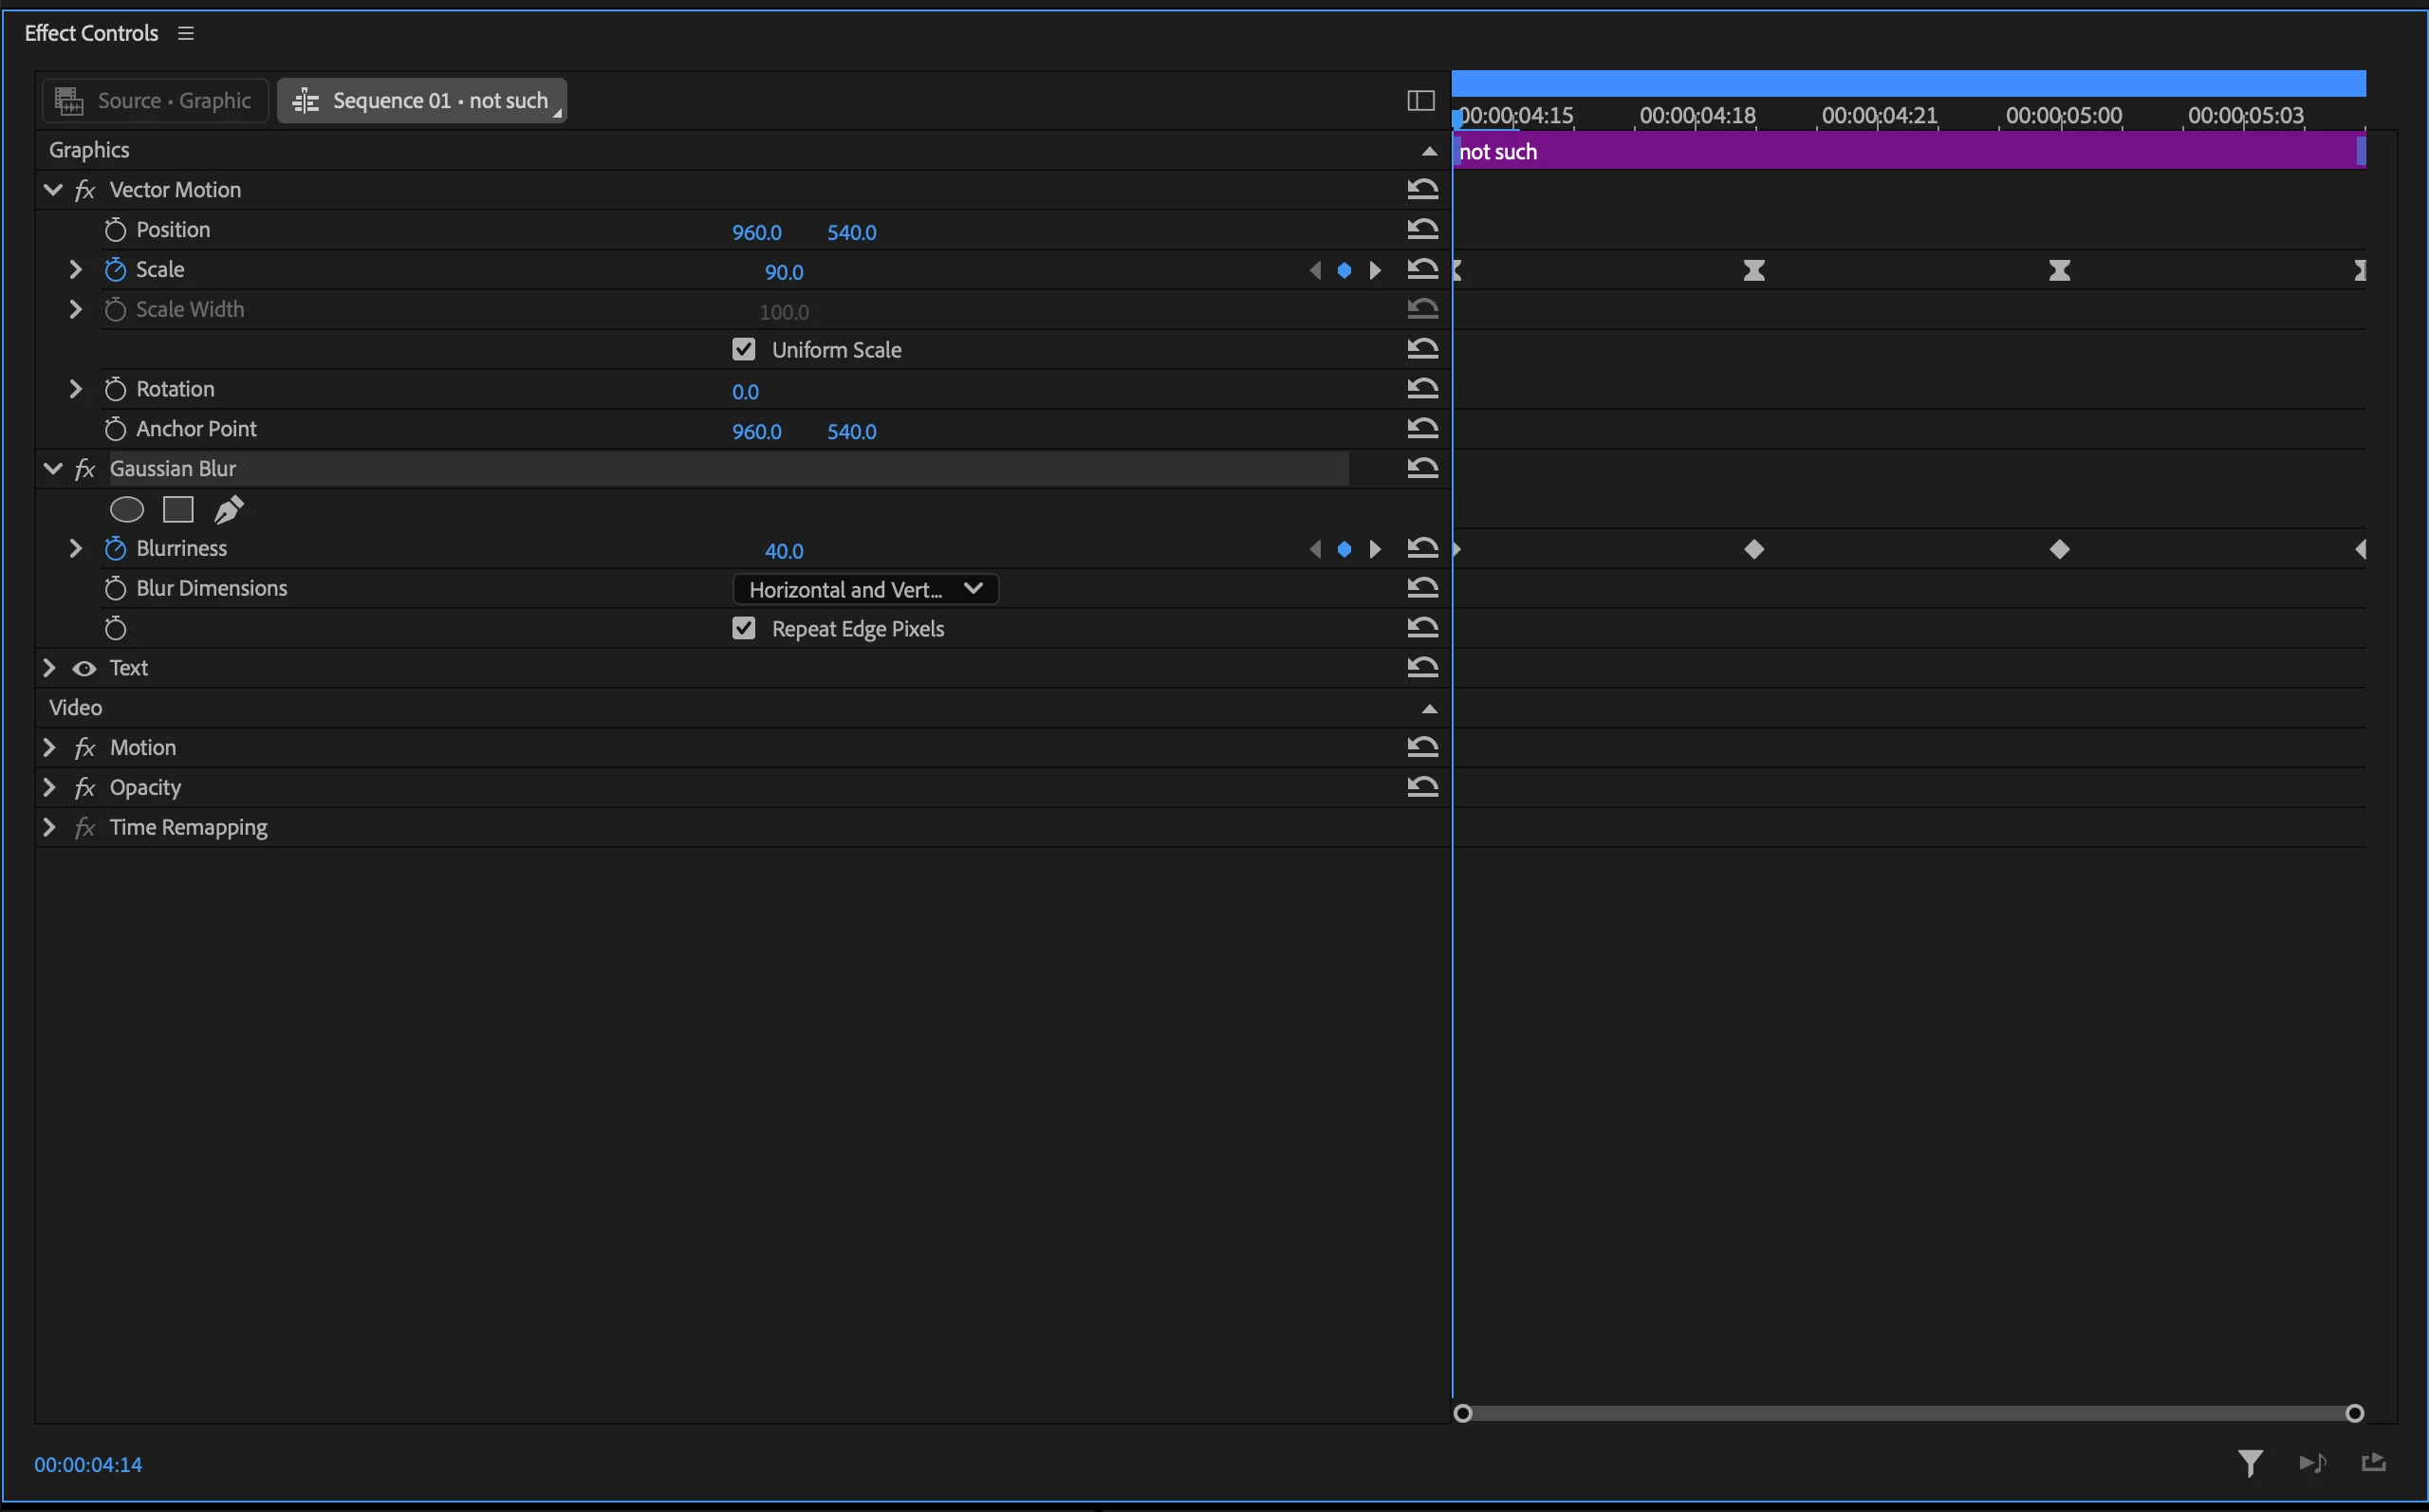
Task: Reset the Position parameter
Action: point(1422,228)
